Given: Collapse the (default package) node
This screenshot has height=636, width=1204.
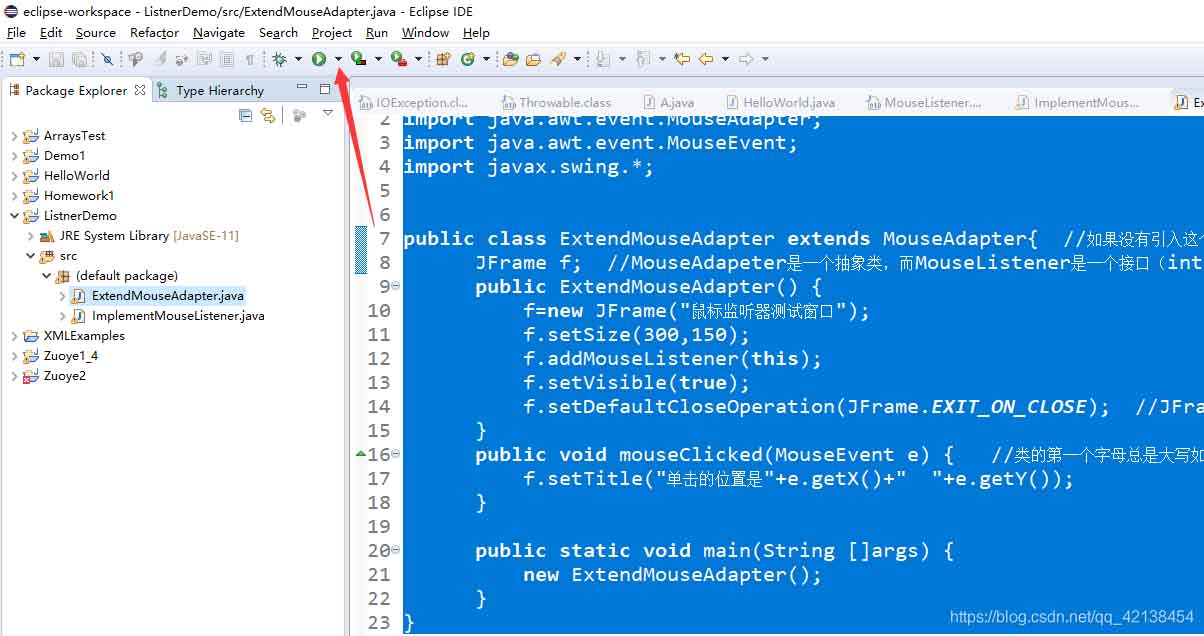Looking at the screenshot, I should 46,275.
